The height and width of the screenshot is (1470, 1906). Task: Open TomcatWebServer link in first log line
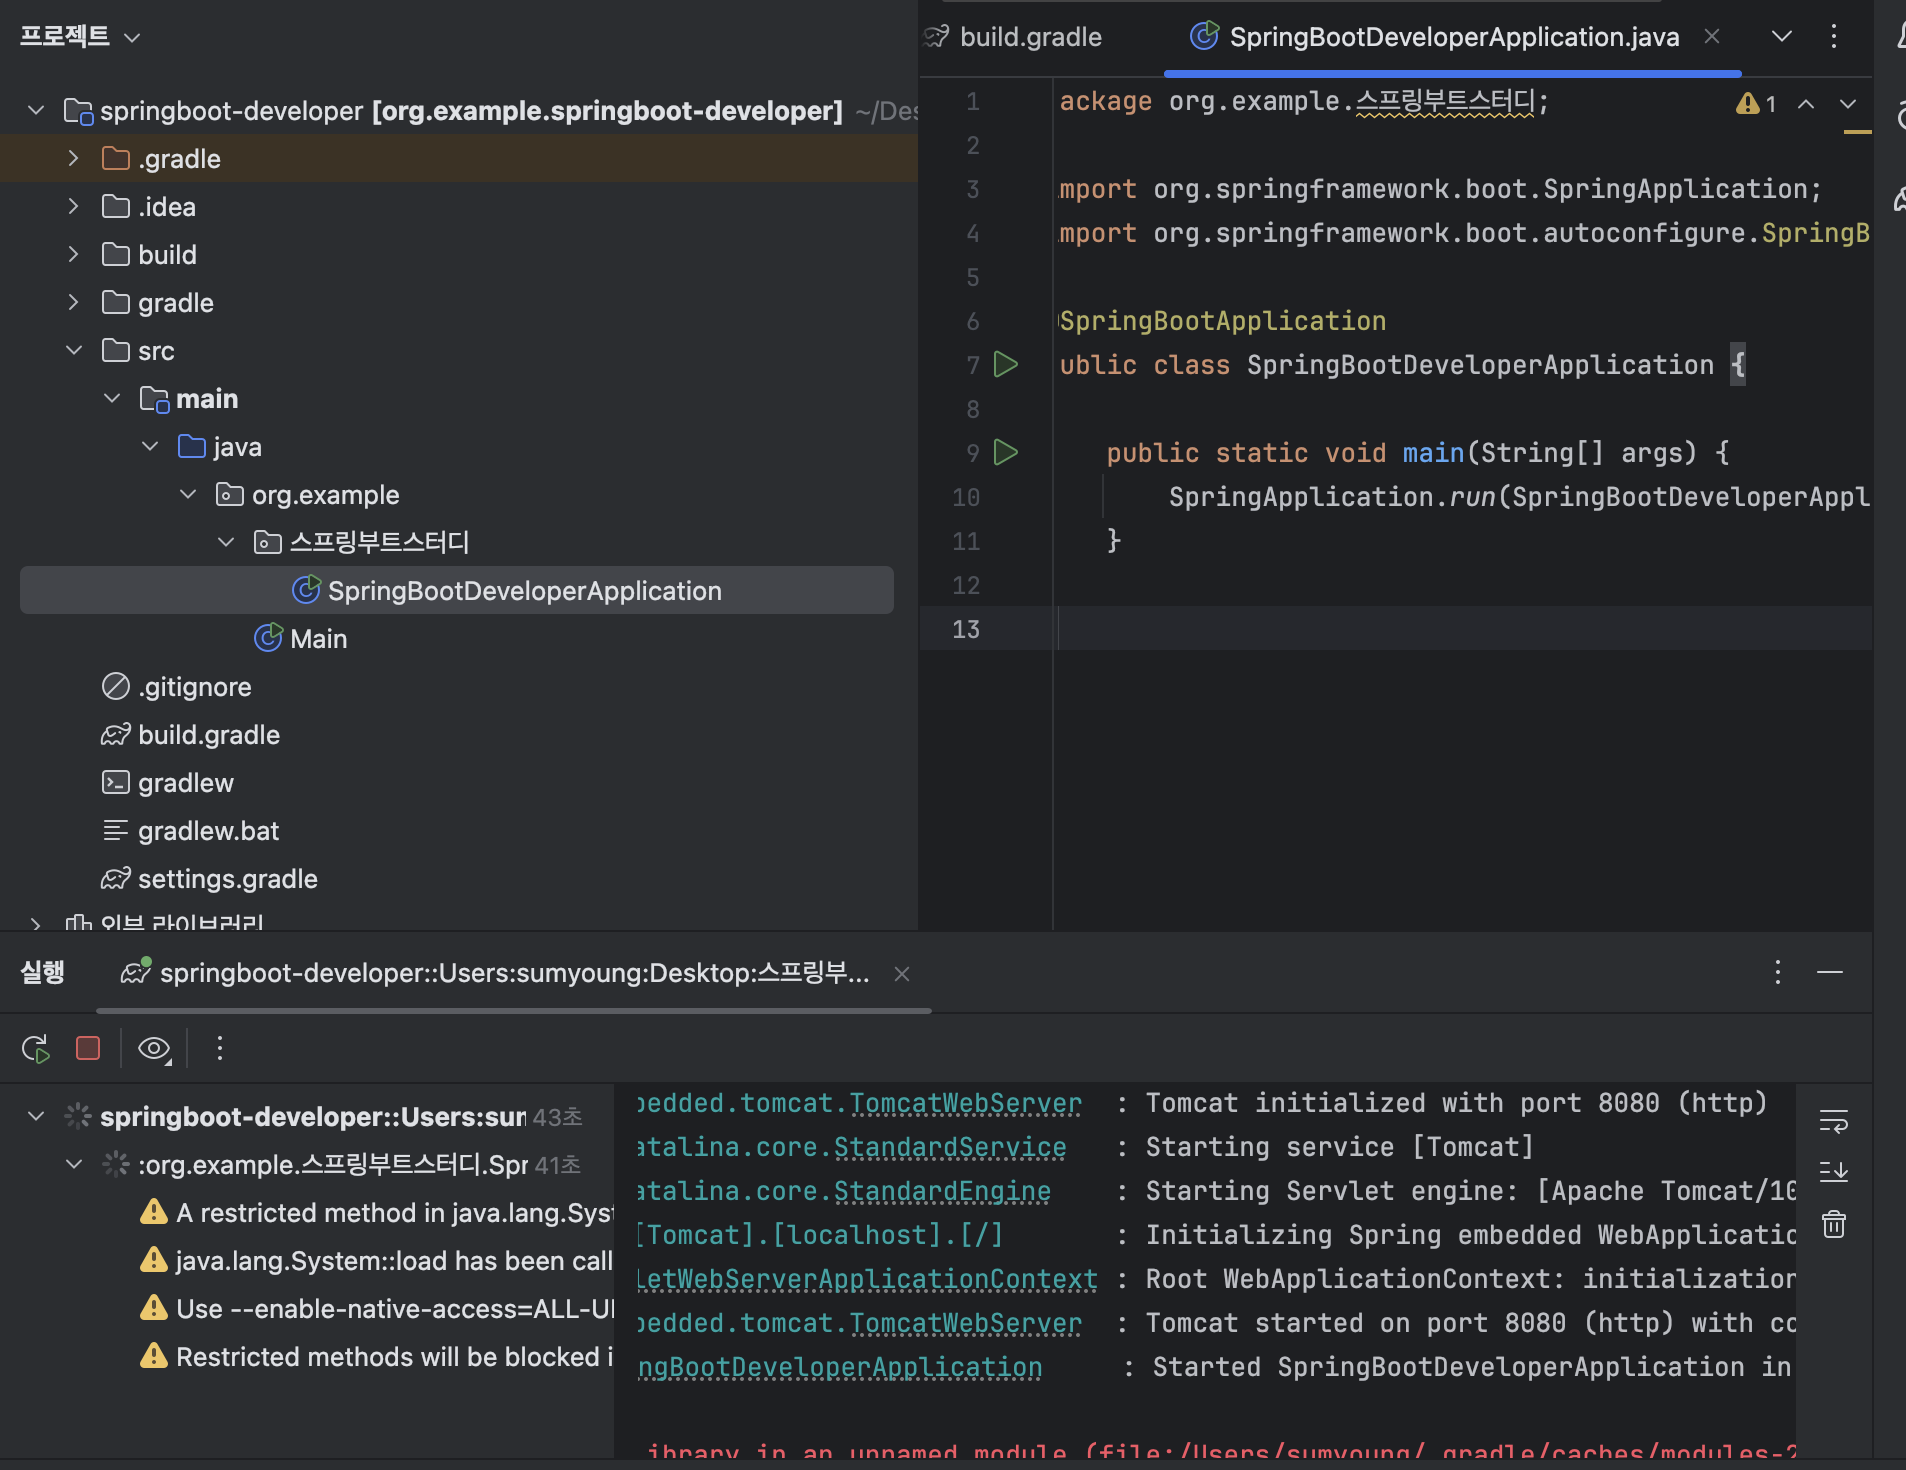(966, 1103)
